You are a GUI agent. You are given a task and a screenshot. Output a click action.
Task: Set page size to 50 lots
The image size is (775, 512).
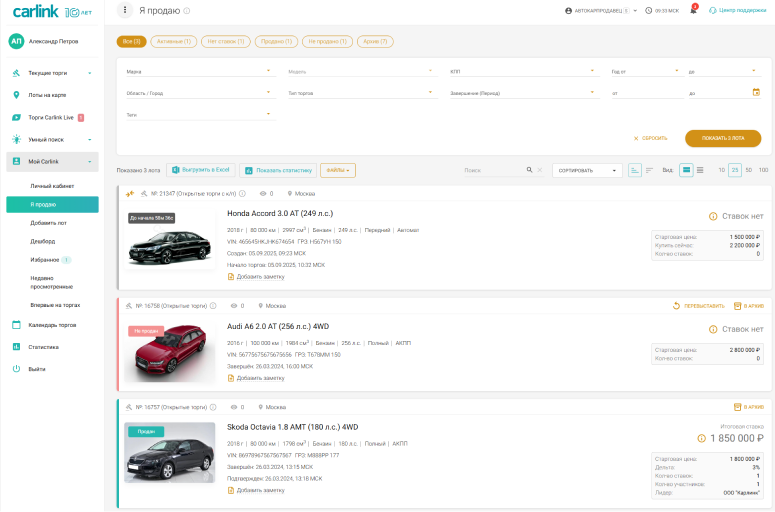(x=749, y=170)
